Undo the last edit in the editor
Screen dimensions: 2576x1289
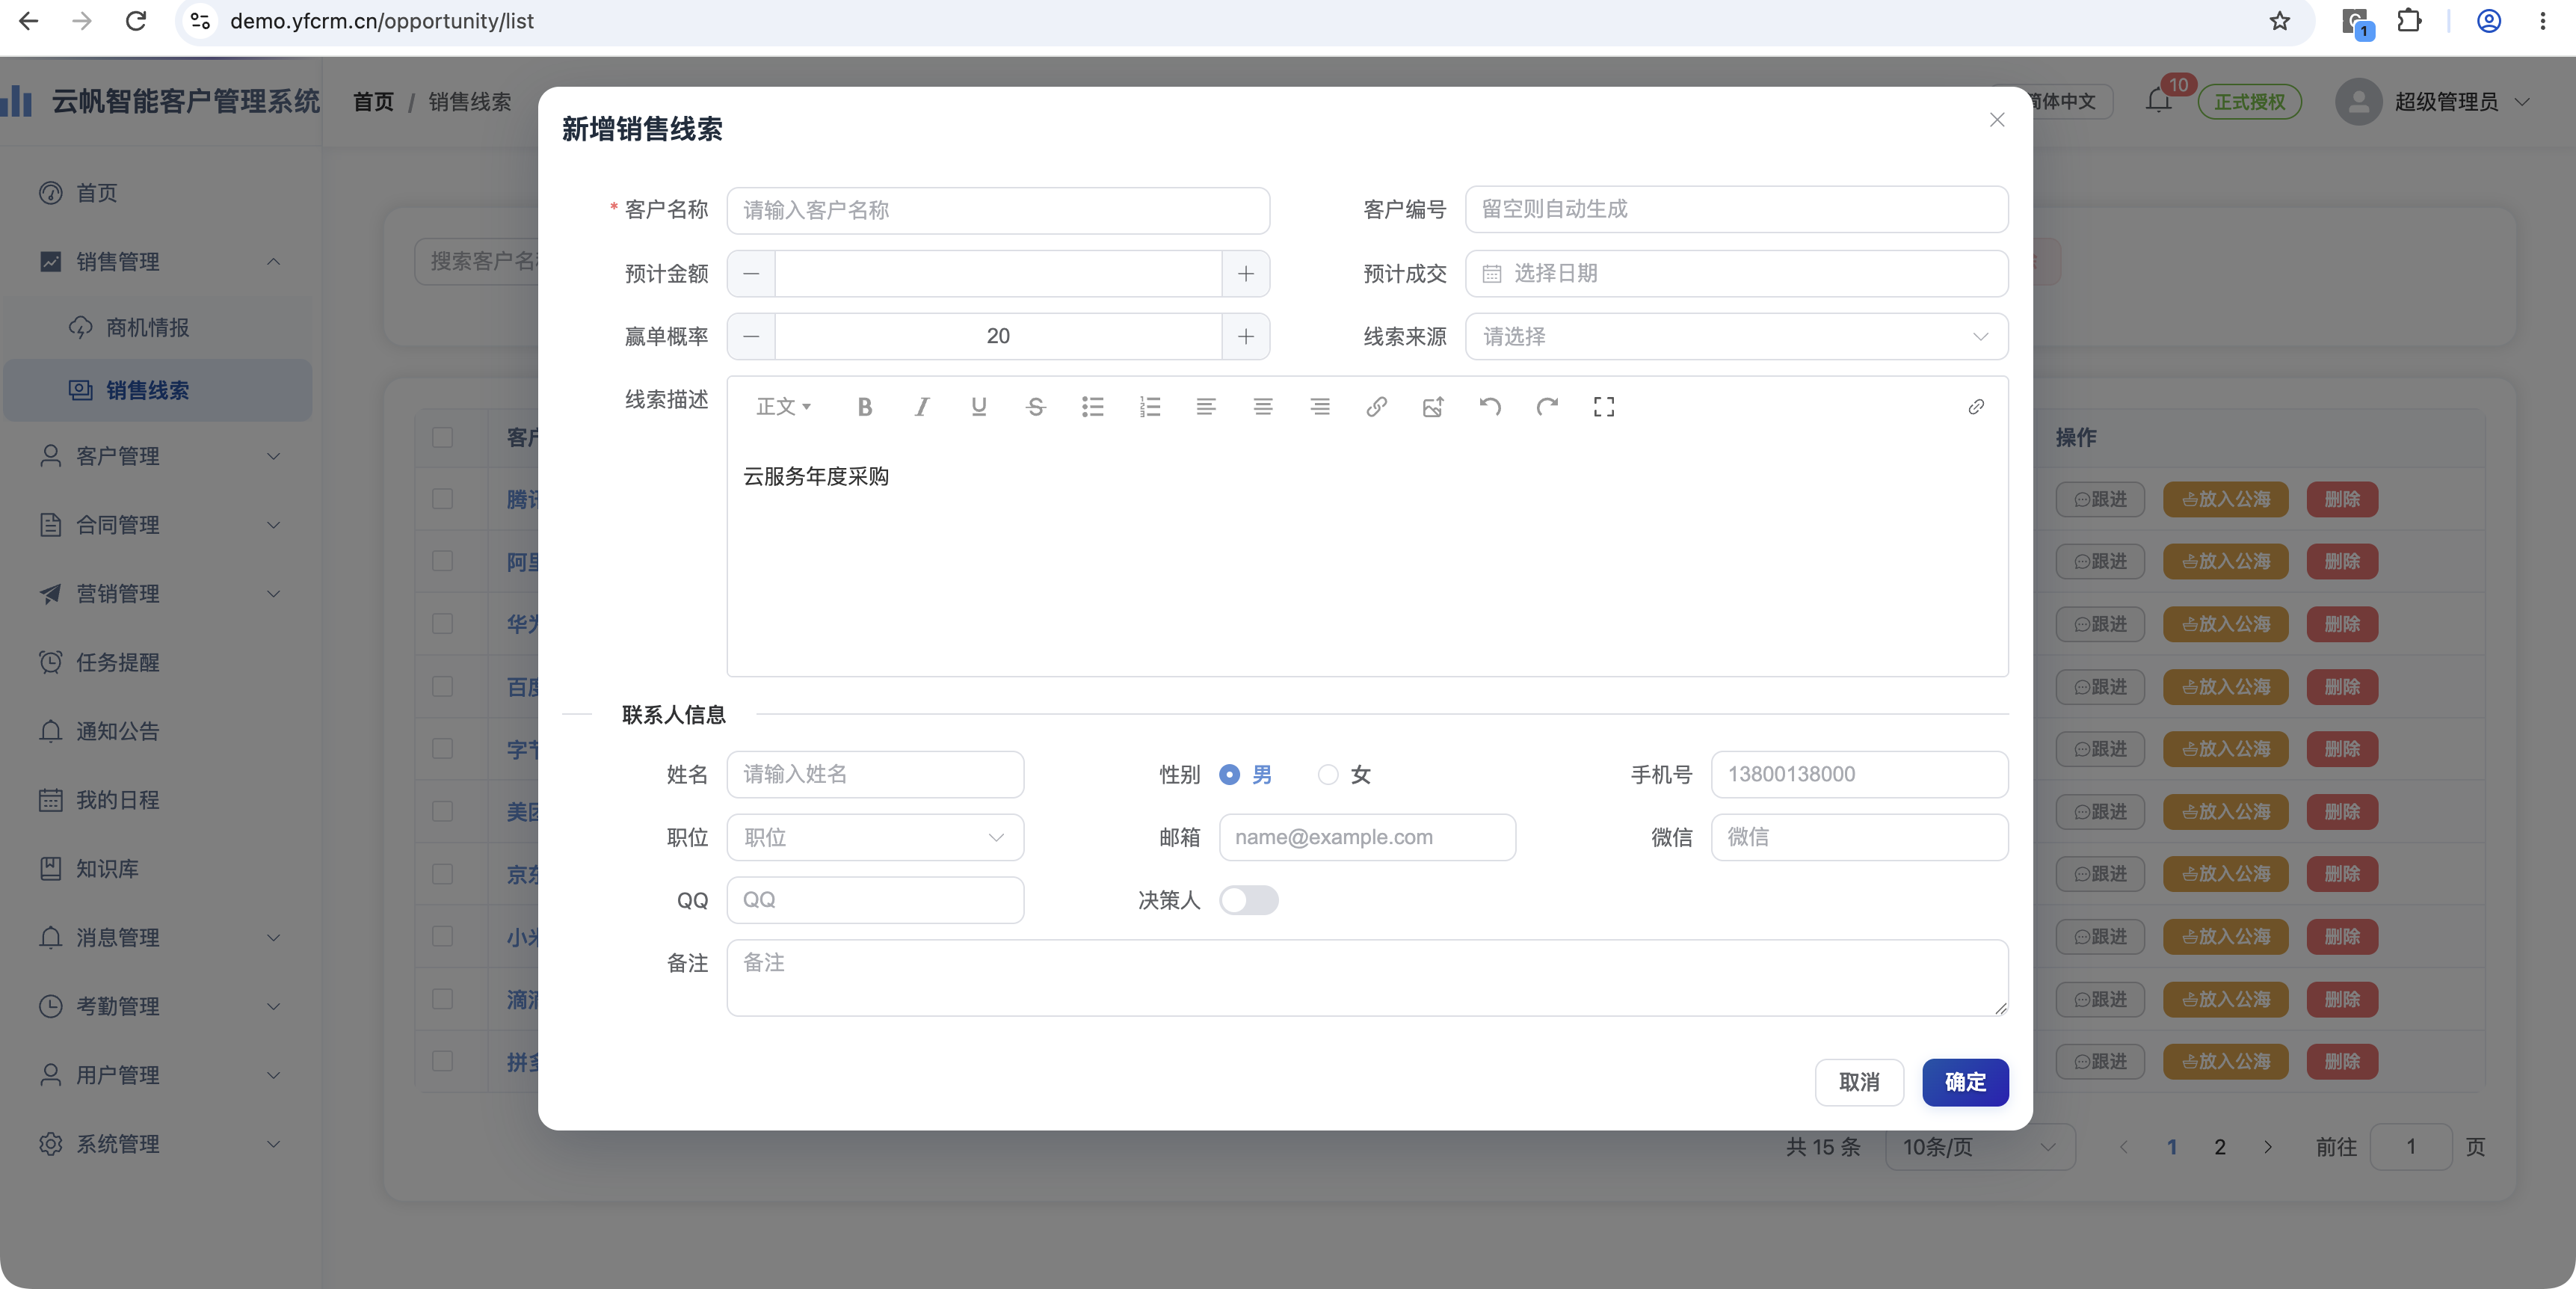point(1490,407)
